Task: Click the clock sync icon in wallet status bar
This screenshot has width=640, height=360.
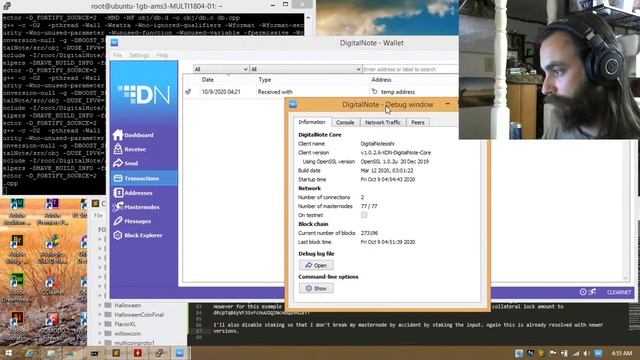Action: pyautogui.click(x=583, y=292)
